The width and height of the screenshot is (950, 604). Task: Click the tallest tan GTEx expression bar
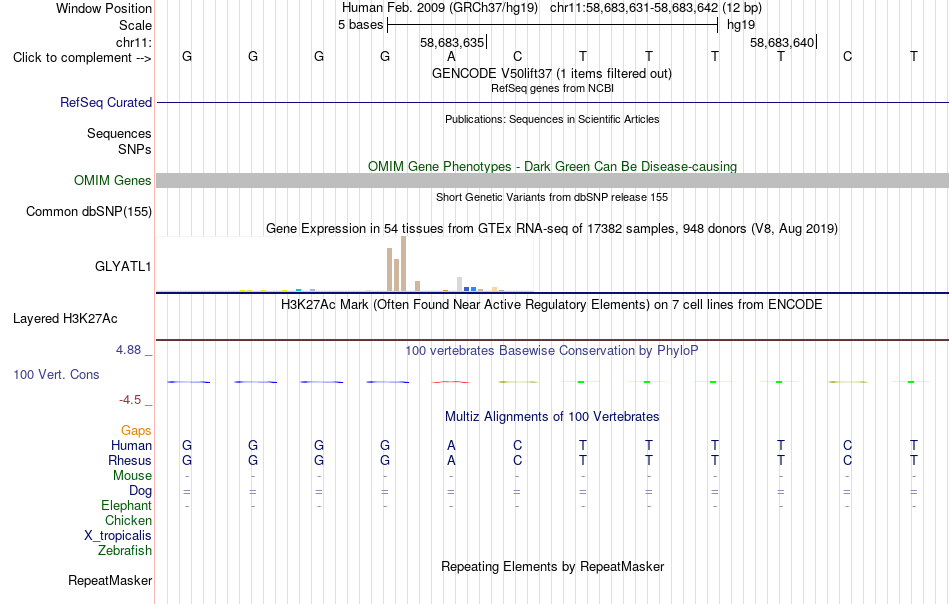(x=404, y=264)
